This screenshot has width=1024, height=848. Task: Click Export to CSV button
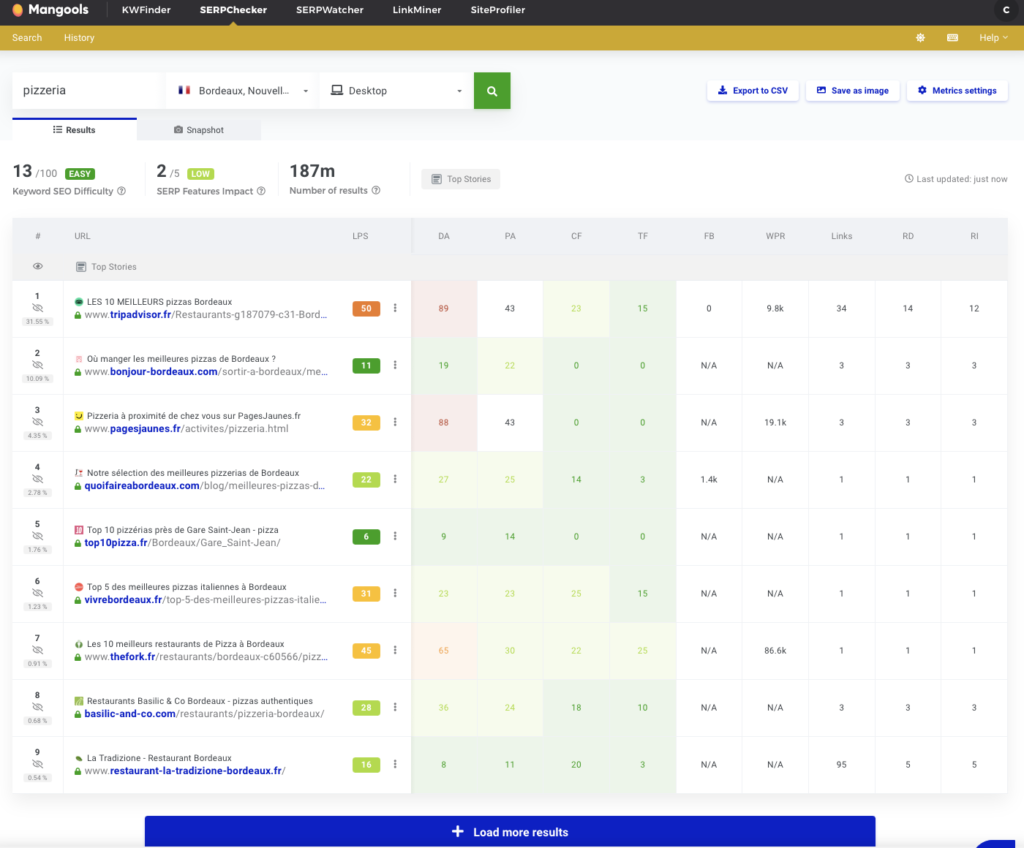click(752, 91)
